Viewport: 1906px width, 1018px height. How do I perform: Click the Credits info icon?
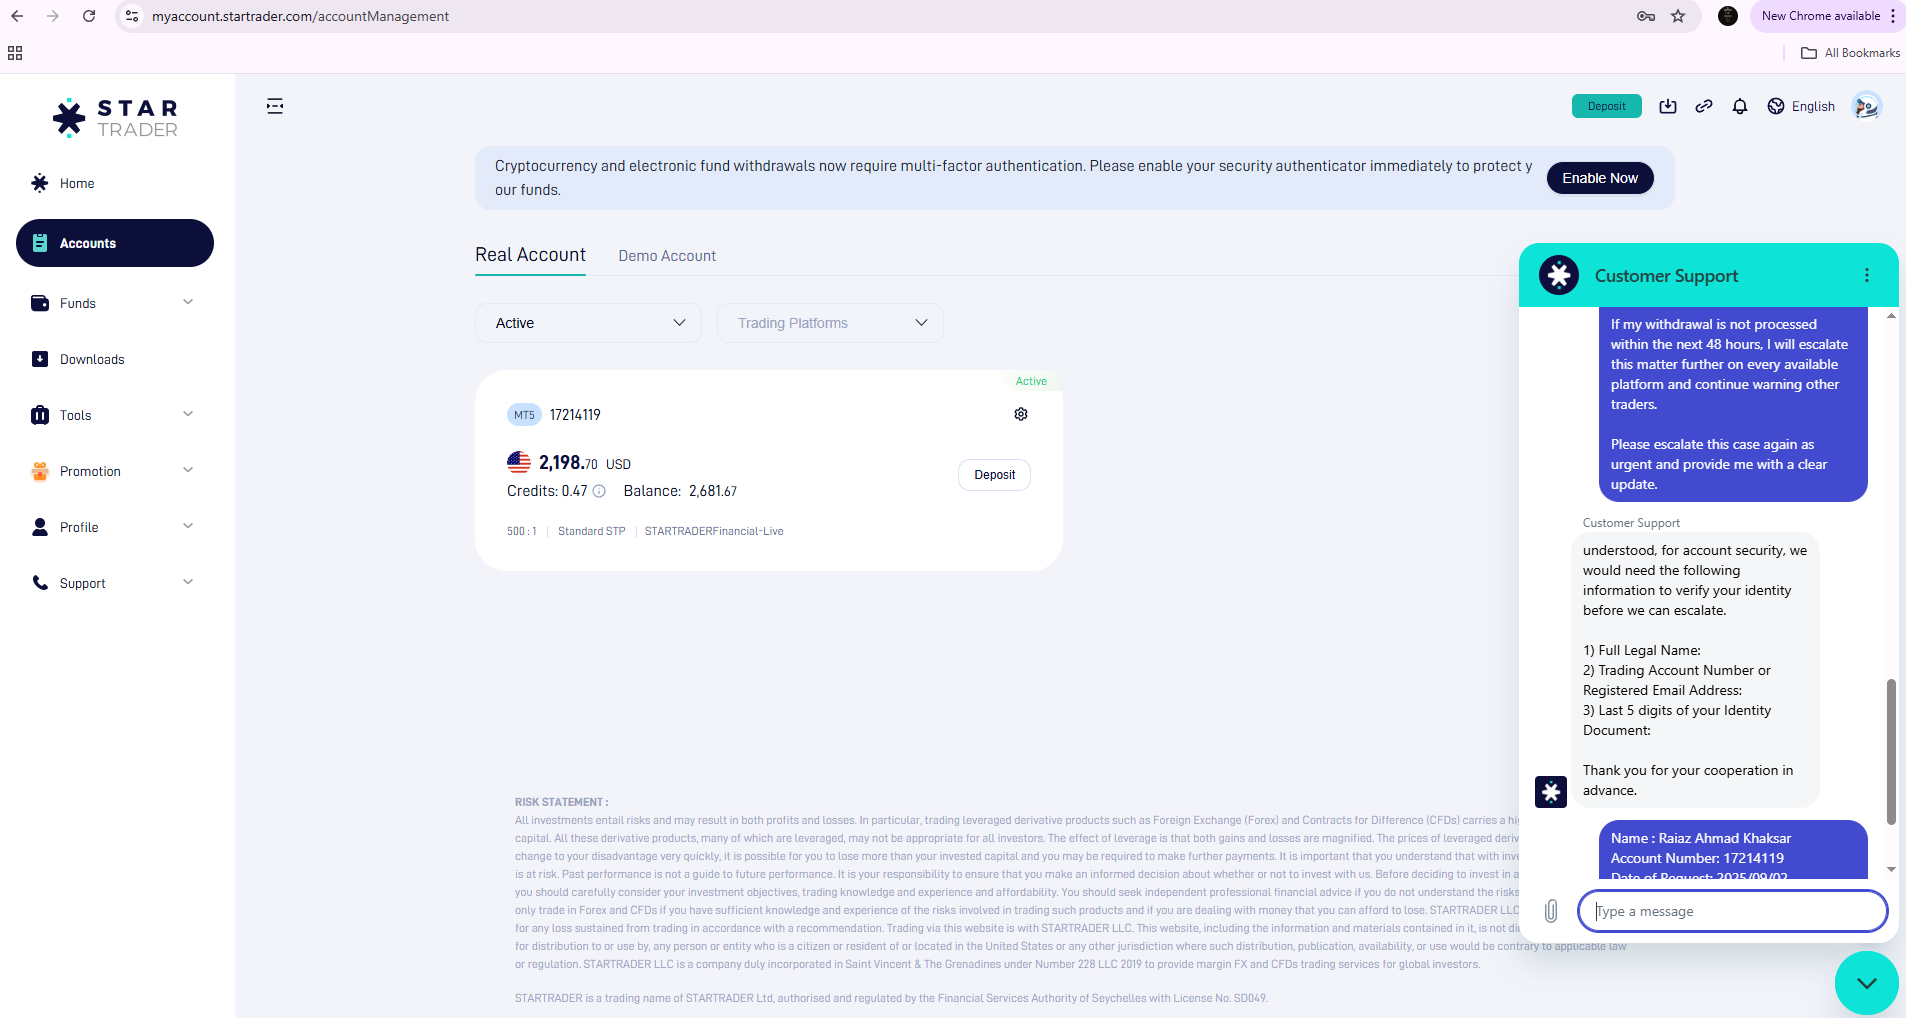pyautogui.click(x=599, y=491)
